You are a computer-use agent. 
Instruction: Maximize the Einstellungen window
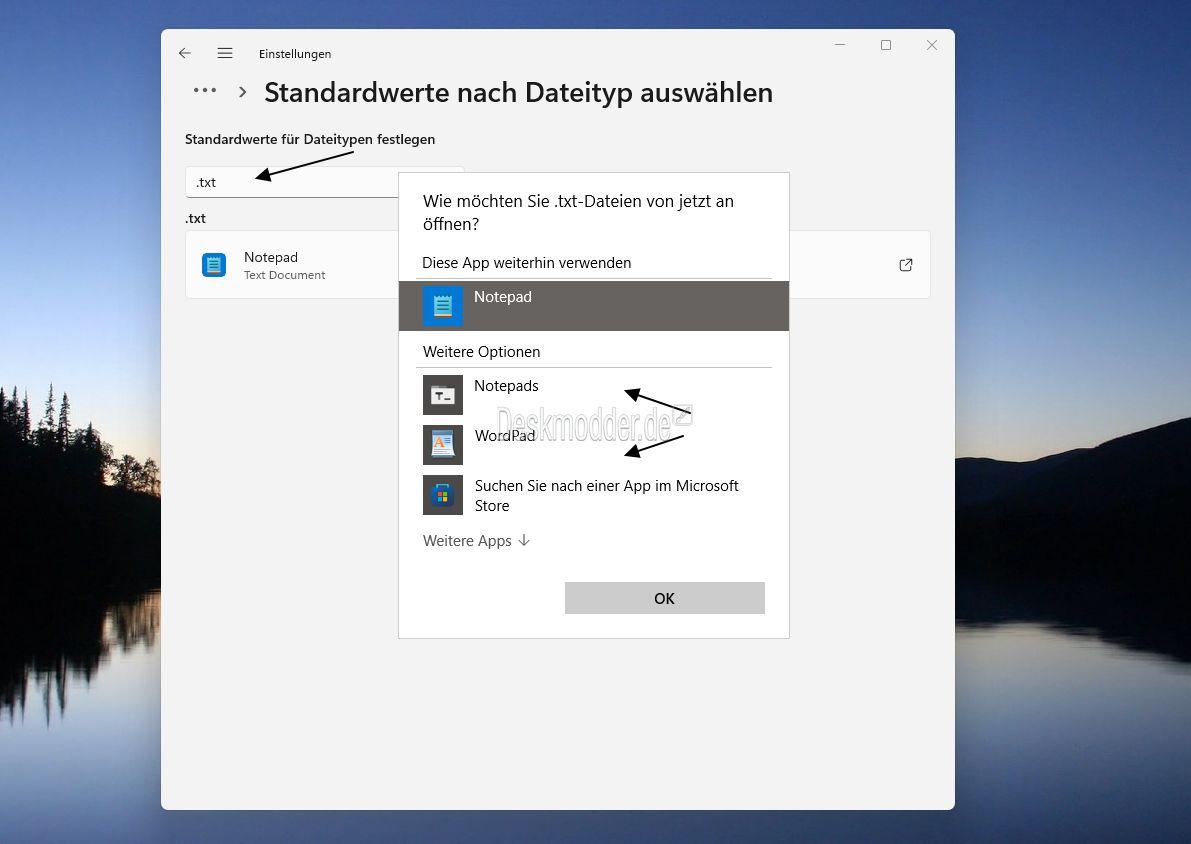tap(886, 46)
